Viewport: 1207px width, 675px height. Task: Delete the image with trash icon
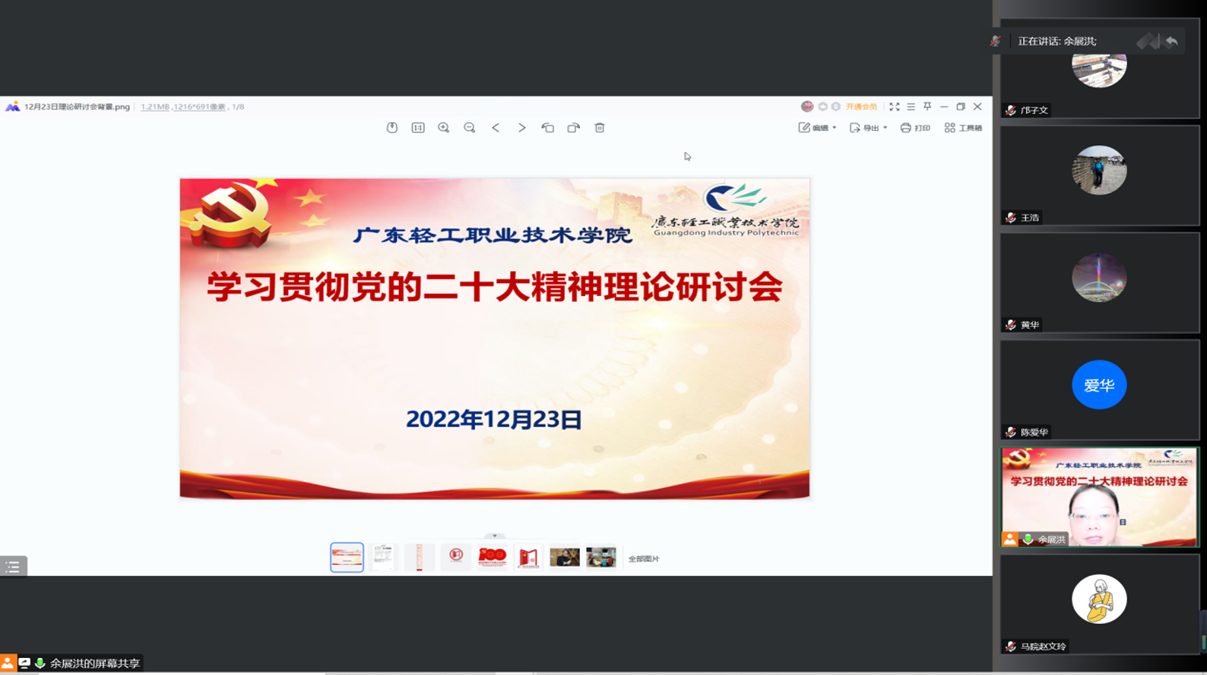pos(600,128)
